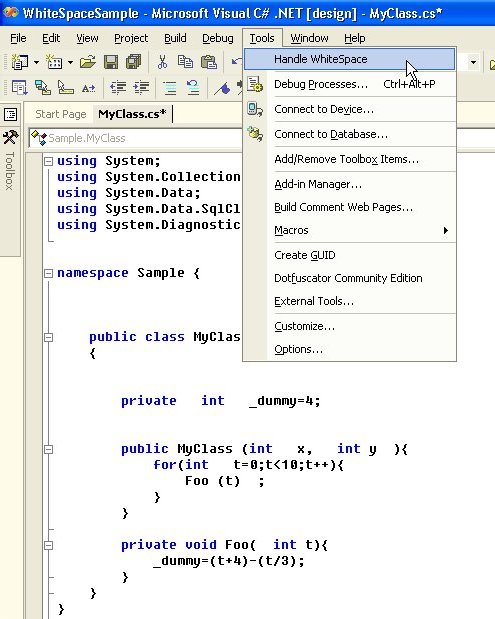Click the Copy icon
Screen dimensions: 495x619
185,62
